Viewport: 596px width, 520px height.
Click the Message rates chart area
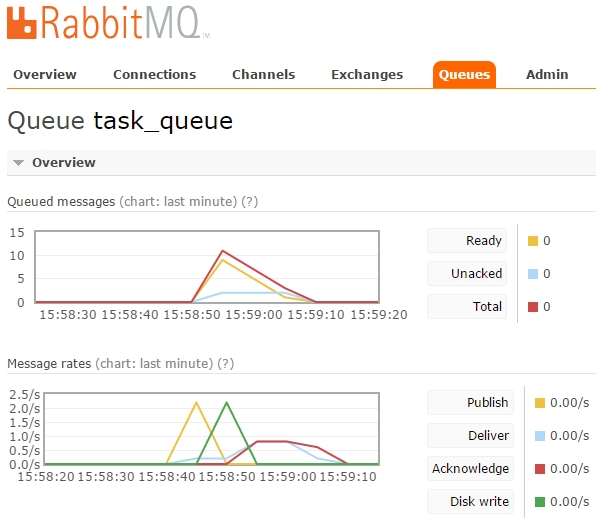pyautogui.click(x=212, y=429)
